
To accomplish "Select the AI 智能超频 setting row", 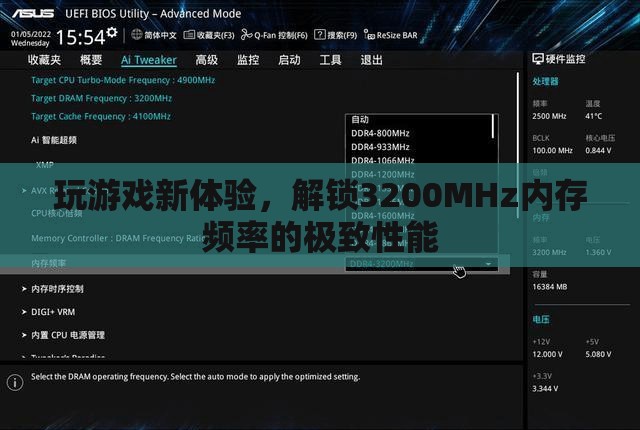I will pos(54,140).
